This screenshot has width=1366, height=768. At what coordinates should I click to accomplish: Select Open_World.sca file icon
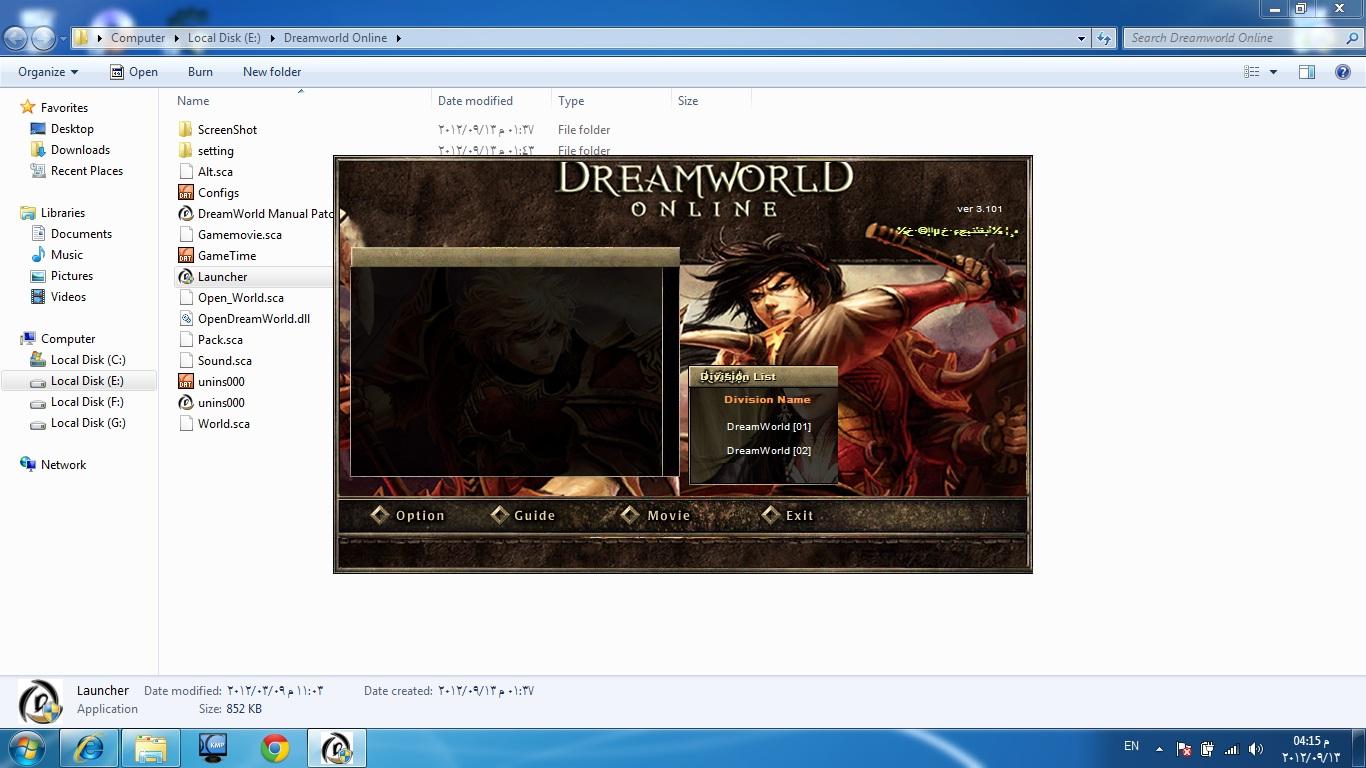pyautogui.click(x=186, y=298)
